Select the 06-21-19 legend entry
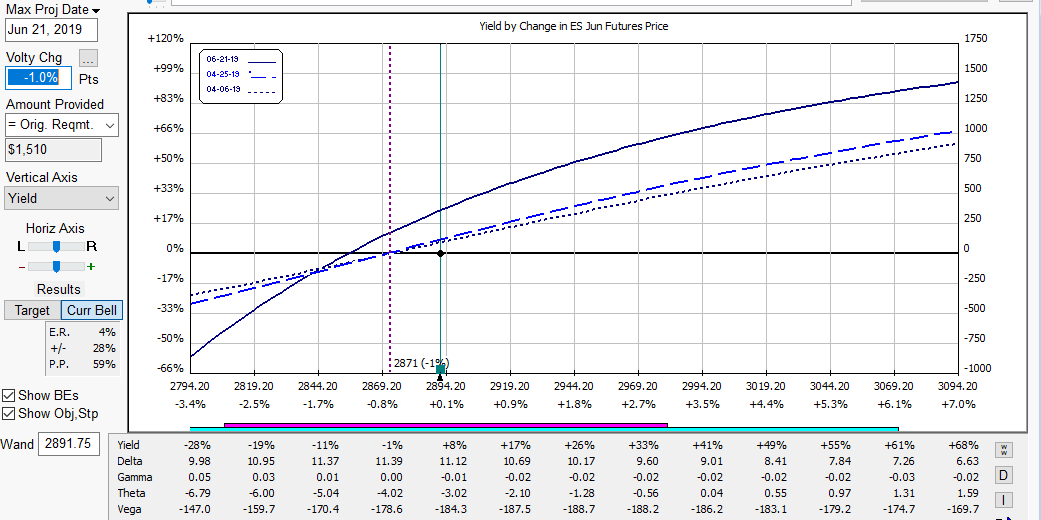Viewport: 1041px width, 520px height. 242,59
